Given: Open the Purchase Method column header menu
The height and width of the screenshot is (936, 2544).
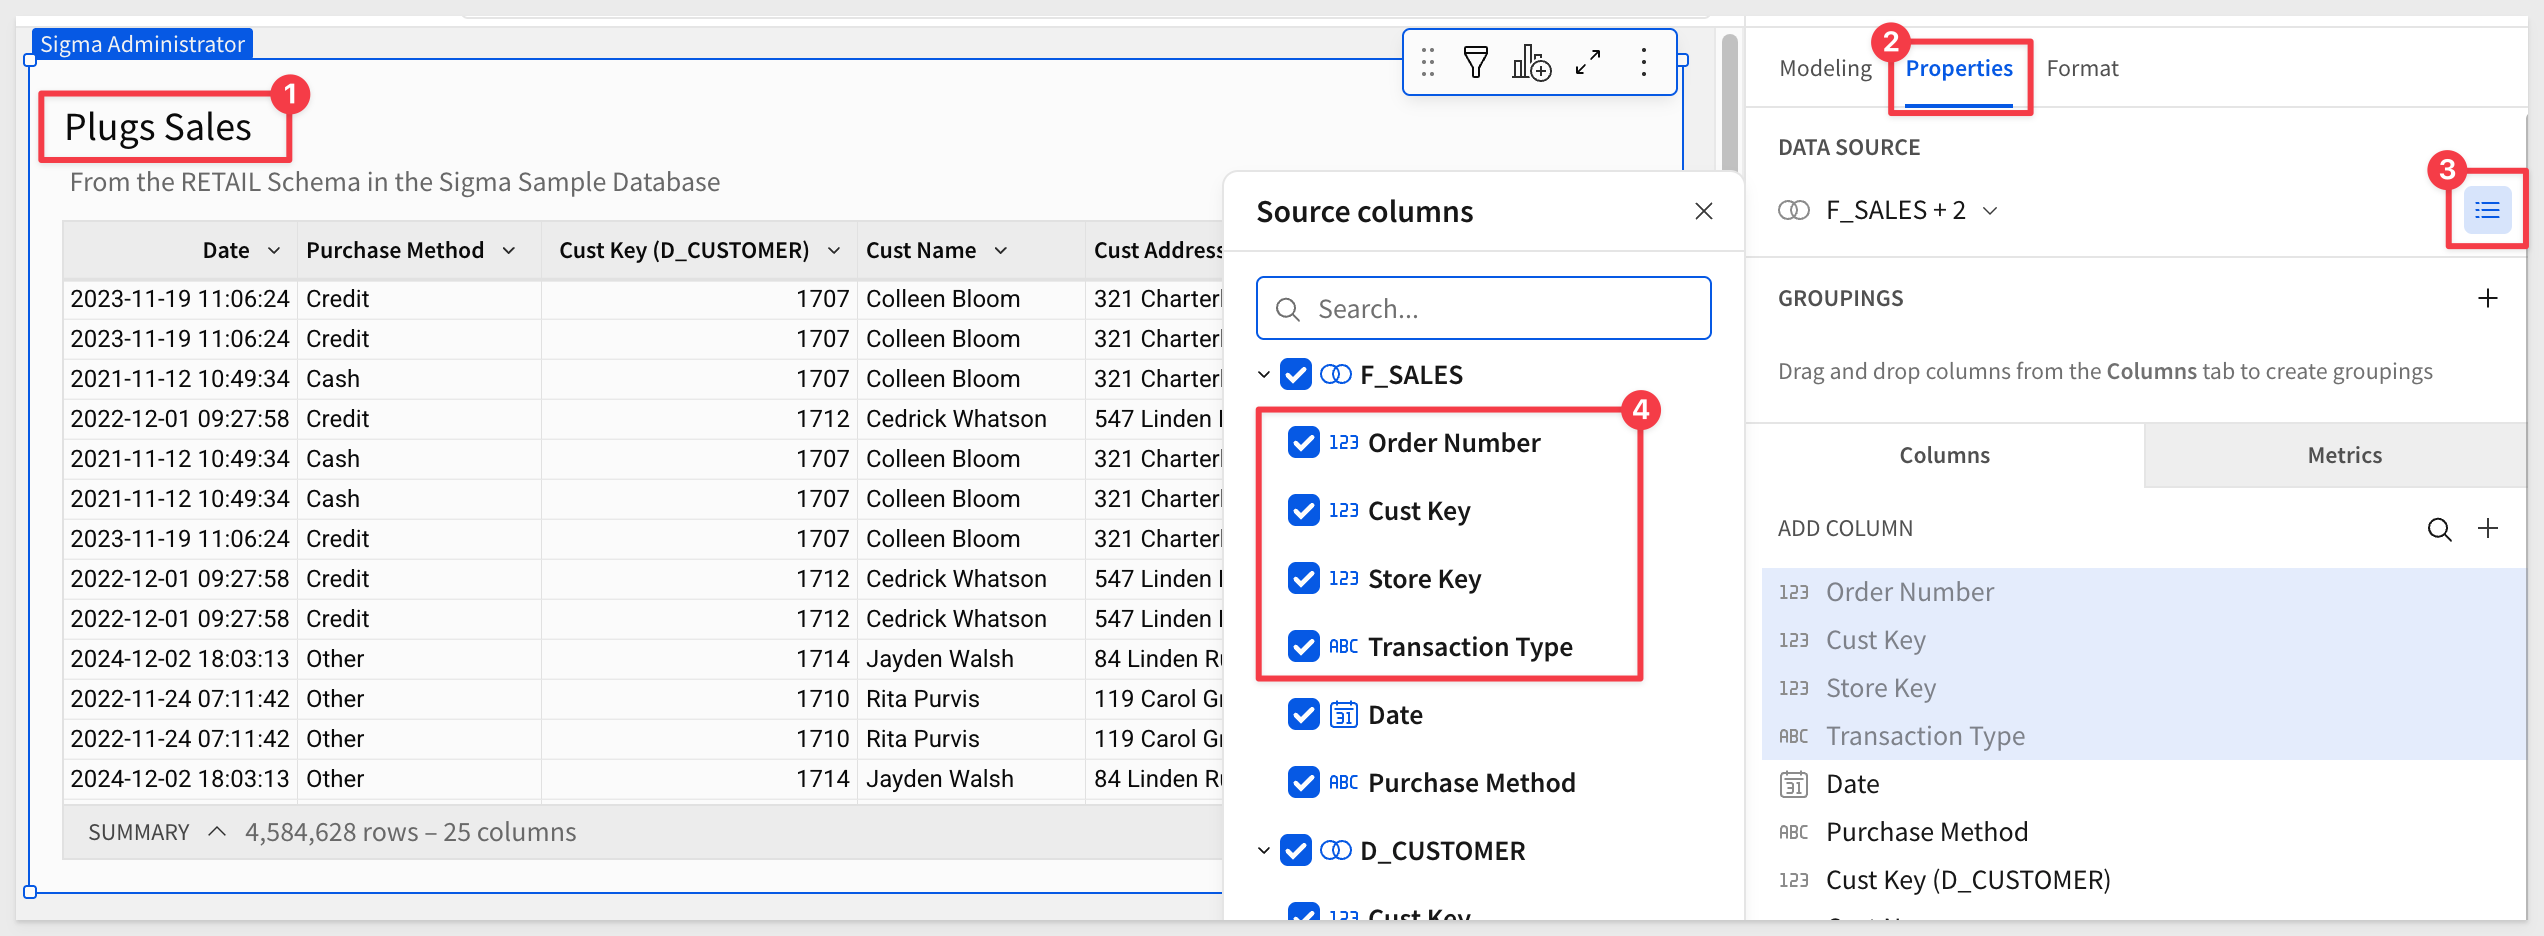Looking at the screenshot, I should click(x=509, y=251).
